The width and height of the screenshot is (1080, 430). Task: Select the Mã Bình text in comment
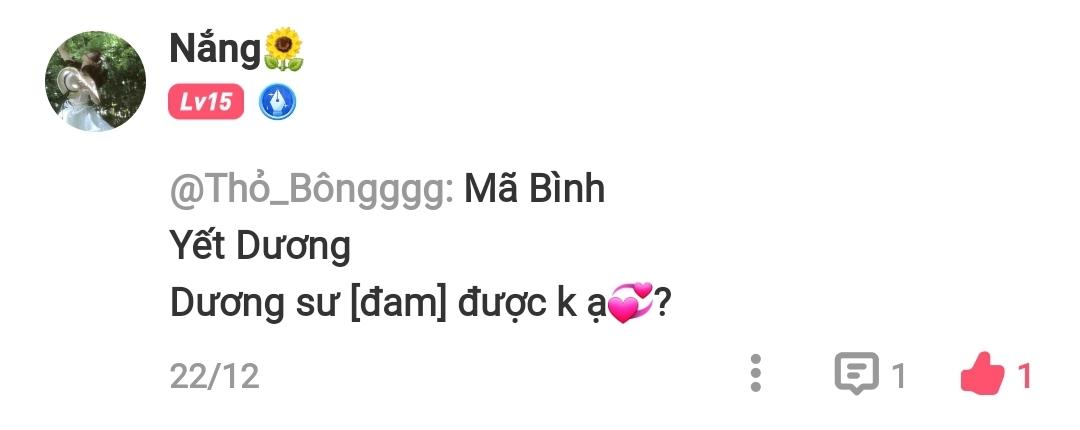coord(534,189)
